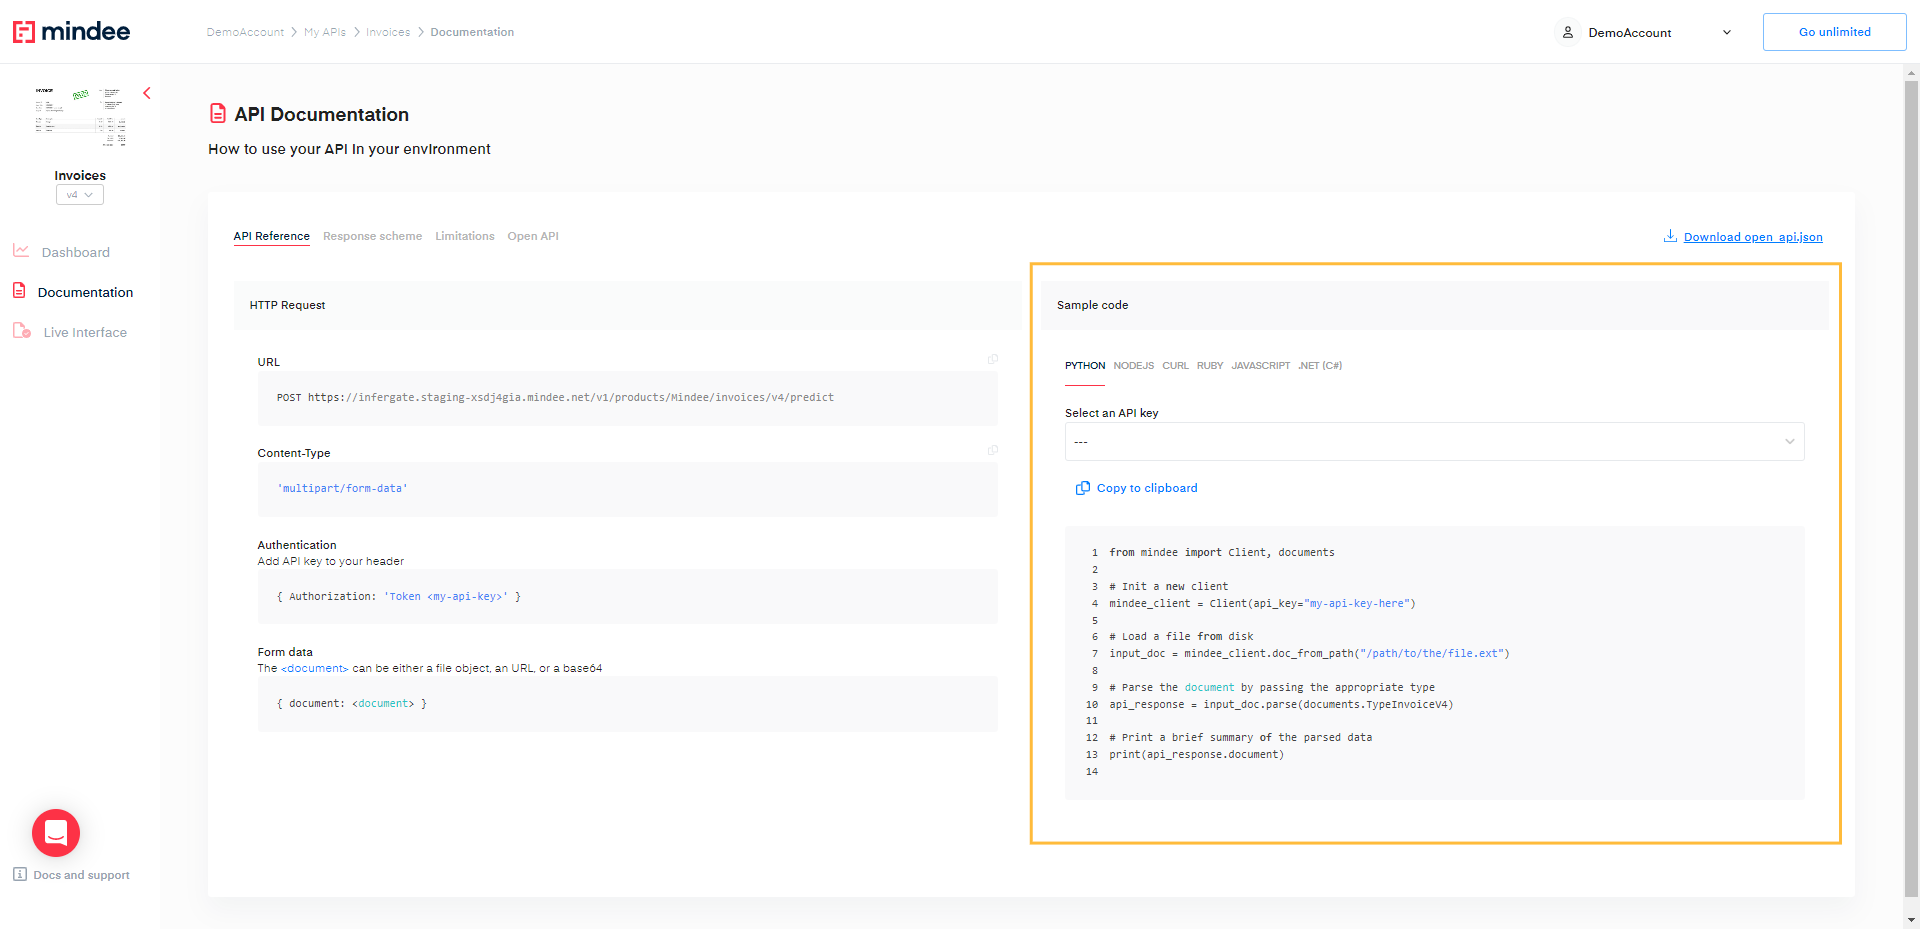The width and height of the screenshot is (1920, 929).
Task: Click Docs and support info icon
Action: point(20,874)
